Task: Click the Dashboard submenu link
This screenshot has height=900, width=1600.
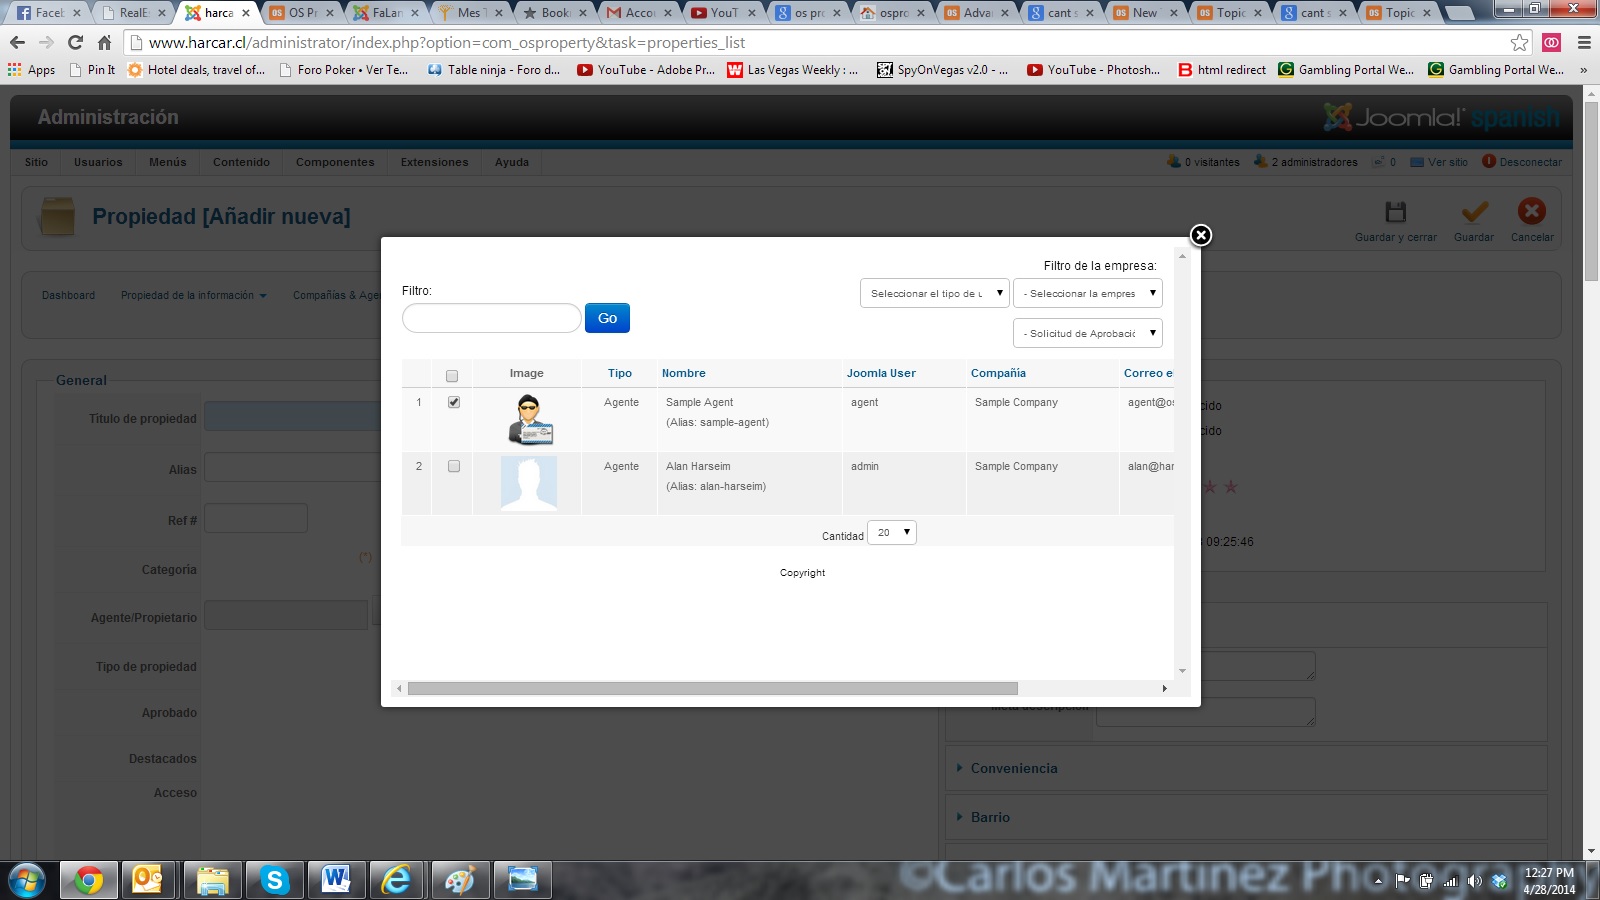Action: [68, 295]
